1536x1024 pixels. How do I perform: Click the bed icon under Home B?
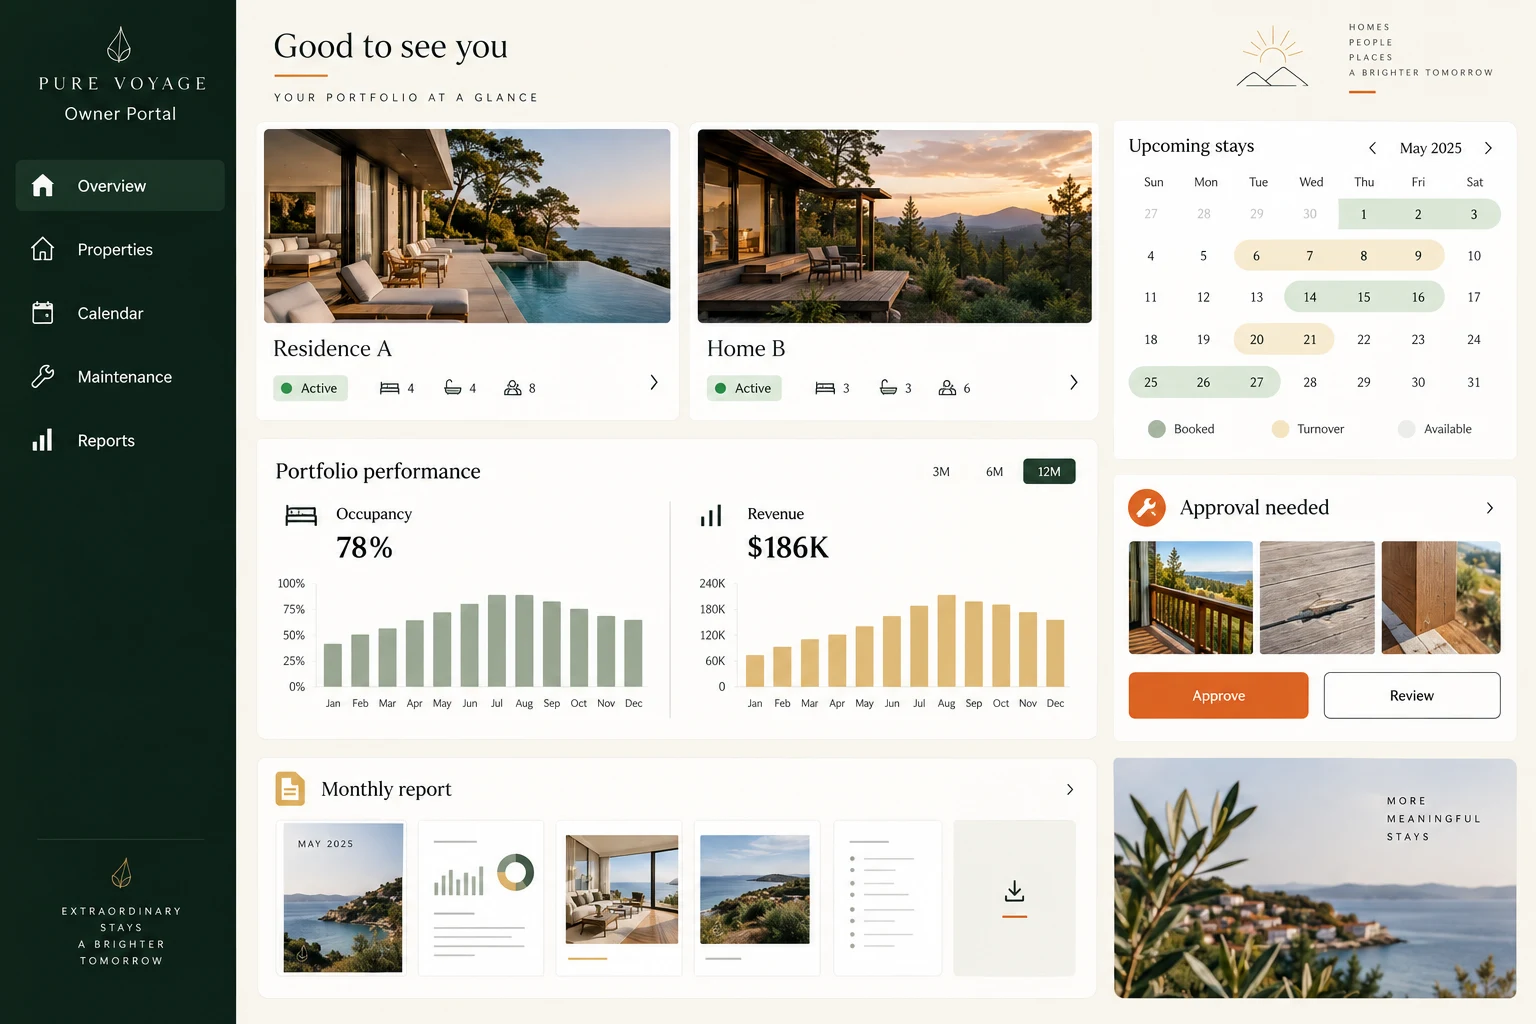click(825, 388)
